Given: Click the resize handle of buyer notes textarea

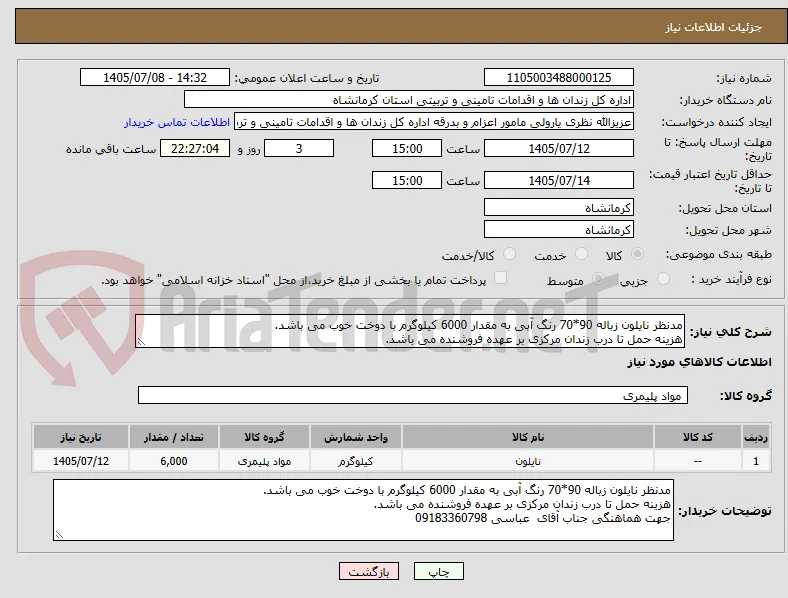Looking at the screenshot, I should tap(59, 535).
